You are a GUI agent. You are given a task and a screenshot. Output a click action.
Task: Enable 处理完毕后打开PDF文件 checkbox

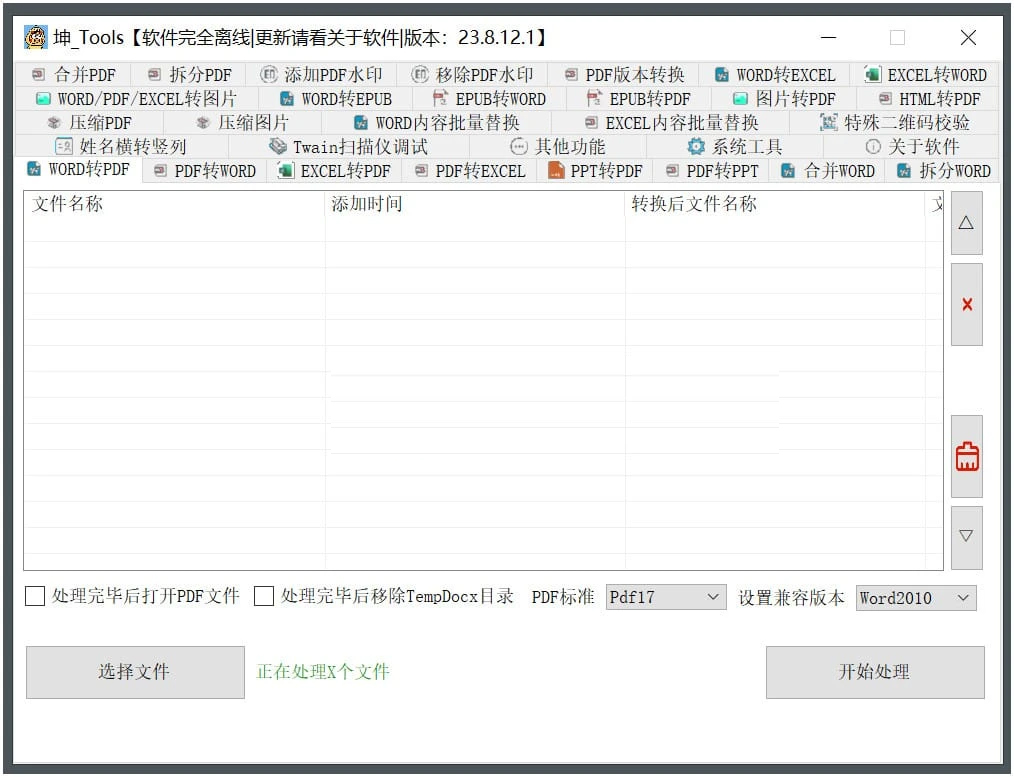pyautogui.click(x=35, y=597)
